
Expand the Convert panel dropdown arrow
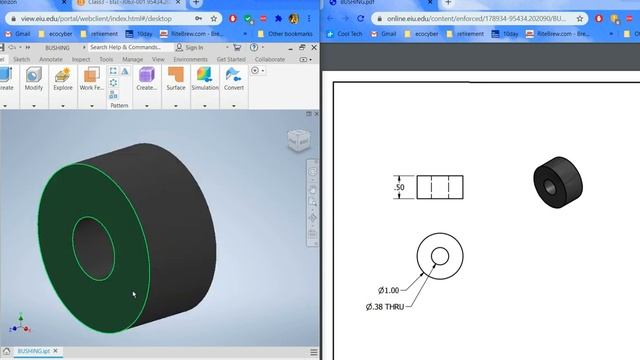point(234,106)
